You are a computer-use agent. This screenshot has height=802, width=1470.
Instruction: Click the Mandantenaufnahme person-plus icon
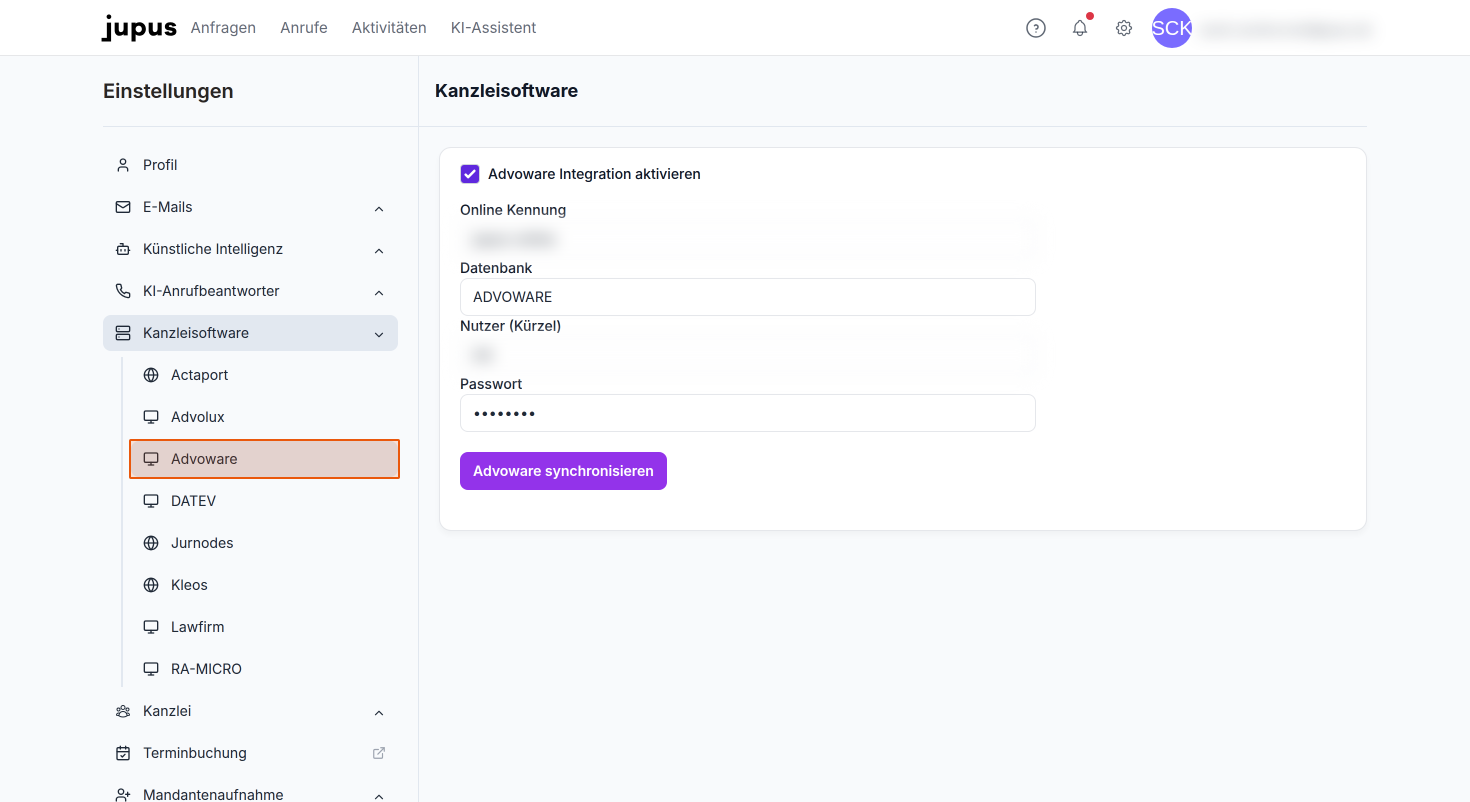(123, 795)
